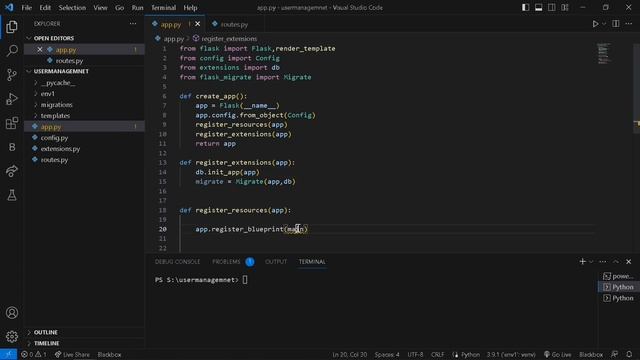The width and height of the screenshot is (640, 360).
Task: Open Customize Layout control
Action: [x=565, y=7]
